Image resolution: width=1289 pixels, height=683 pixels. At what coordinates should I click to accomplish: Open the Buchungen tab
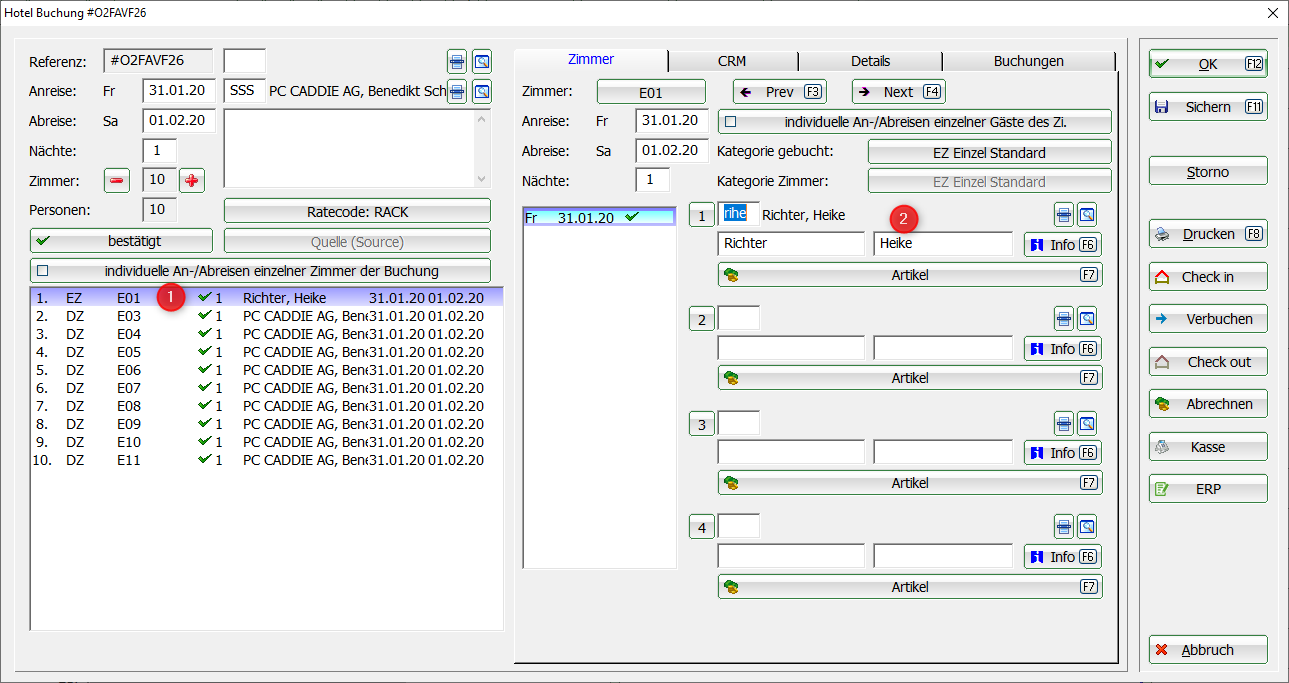[x=1029, y=61]
